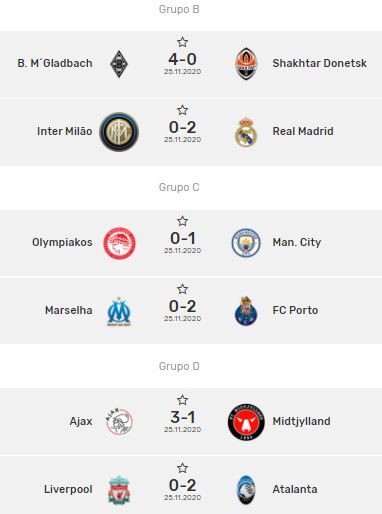The height and width of the screenshot is (514, 382).
Task: Click the Shakhtar Donetsk club crest
Action: pyautogui.click(x=246, y=64)
